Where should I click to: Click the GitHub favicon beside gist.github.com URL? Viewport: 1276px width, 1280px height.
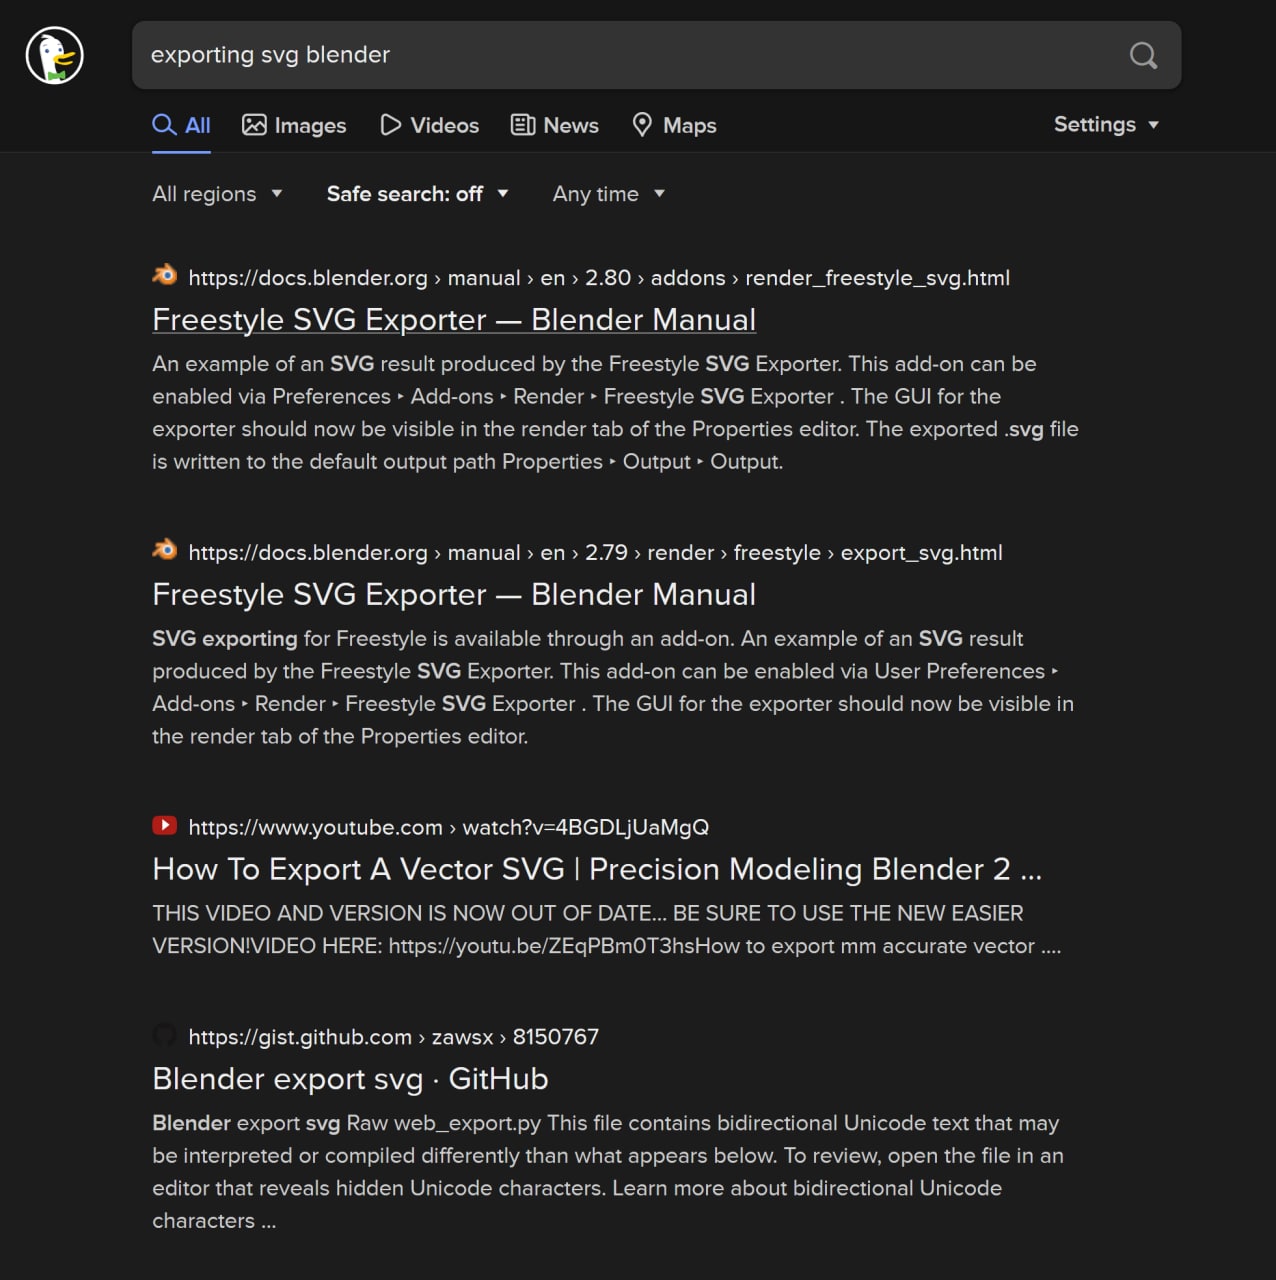pyautogui.click(x=165, y=1034)
